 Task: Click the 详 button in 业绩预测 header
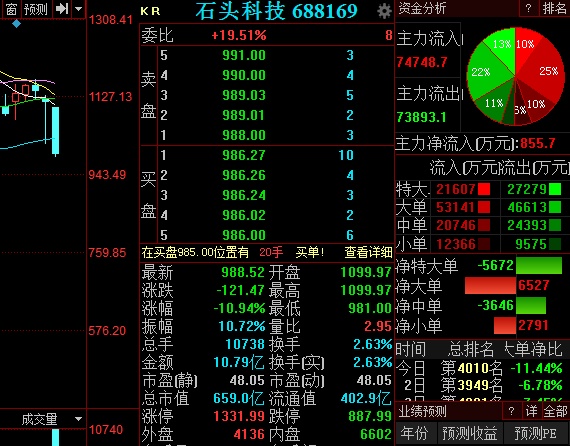[531, 411]
